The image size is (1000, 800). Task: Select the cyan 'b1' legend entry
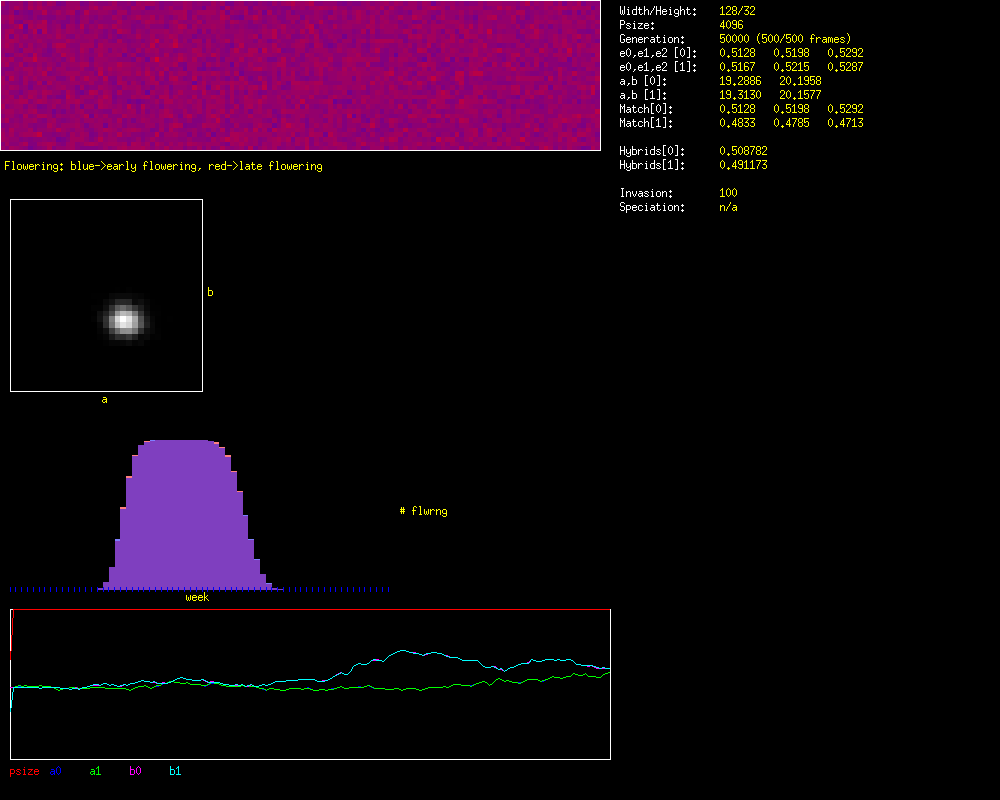point(175,771)
